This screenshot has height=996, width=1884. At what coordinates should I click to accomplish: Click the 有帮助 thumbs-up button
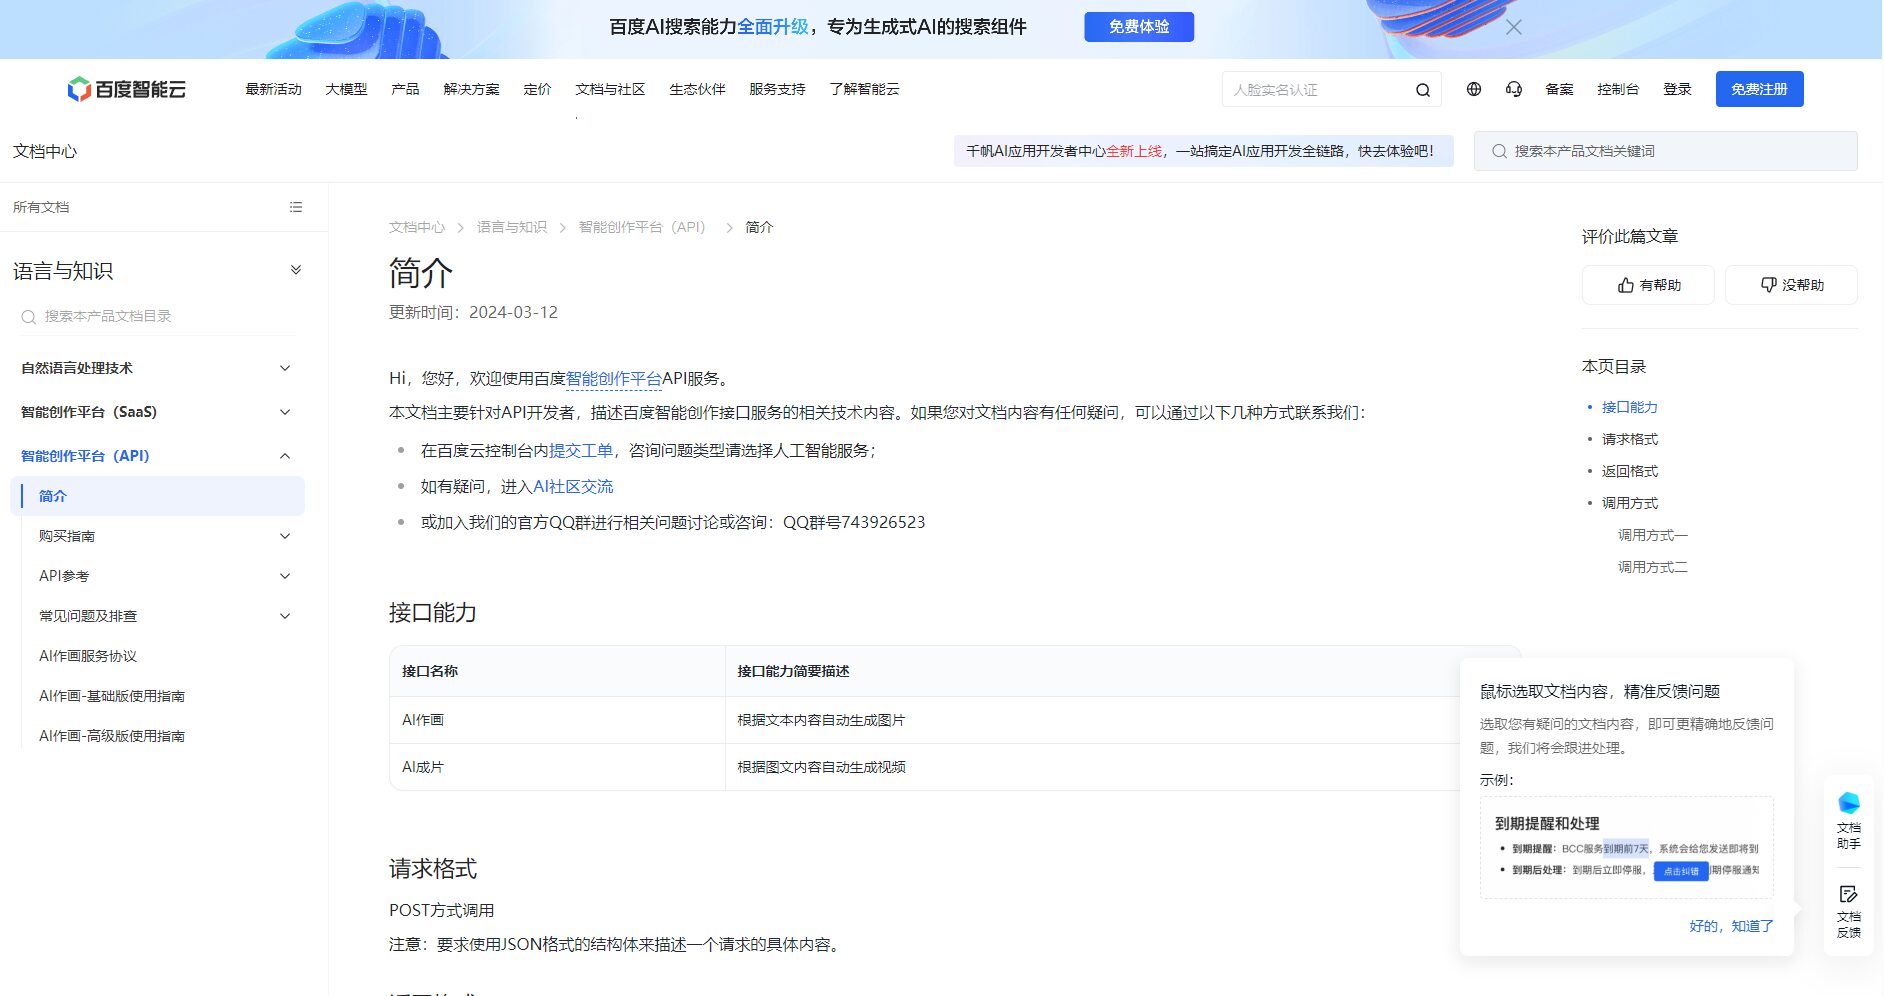click(1648, 285)
